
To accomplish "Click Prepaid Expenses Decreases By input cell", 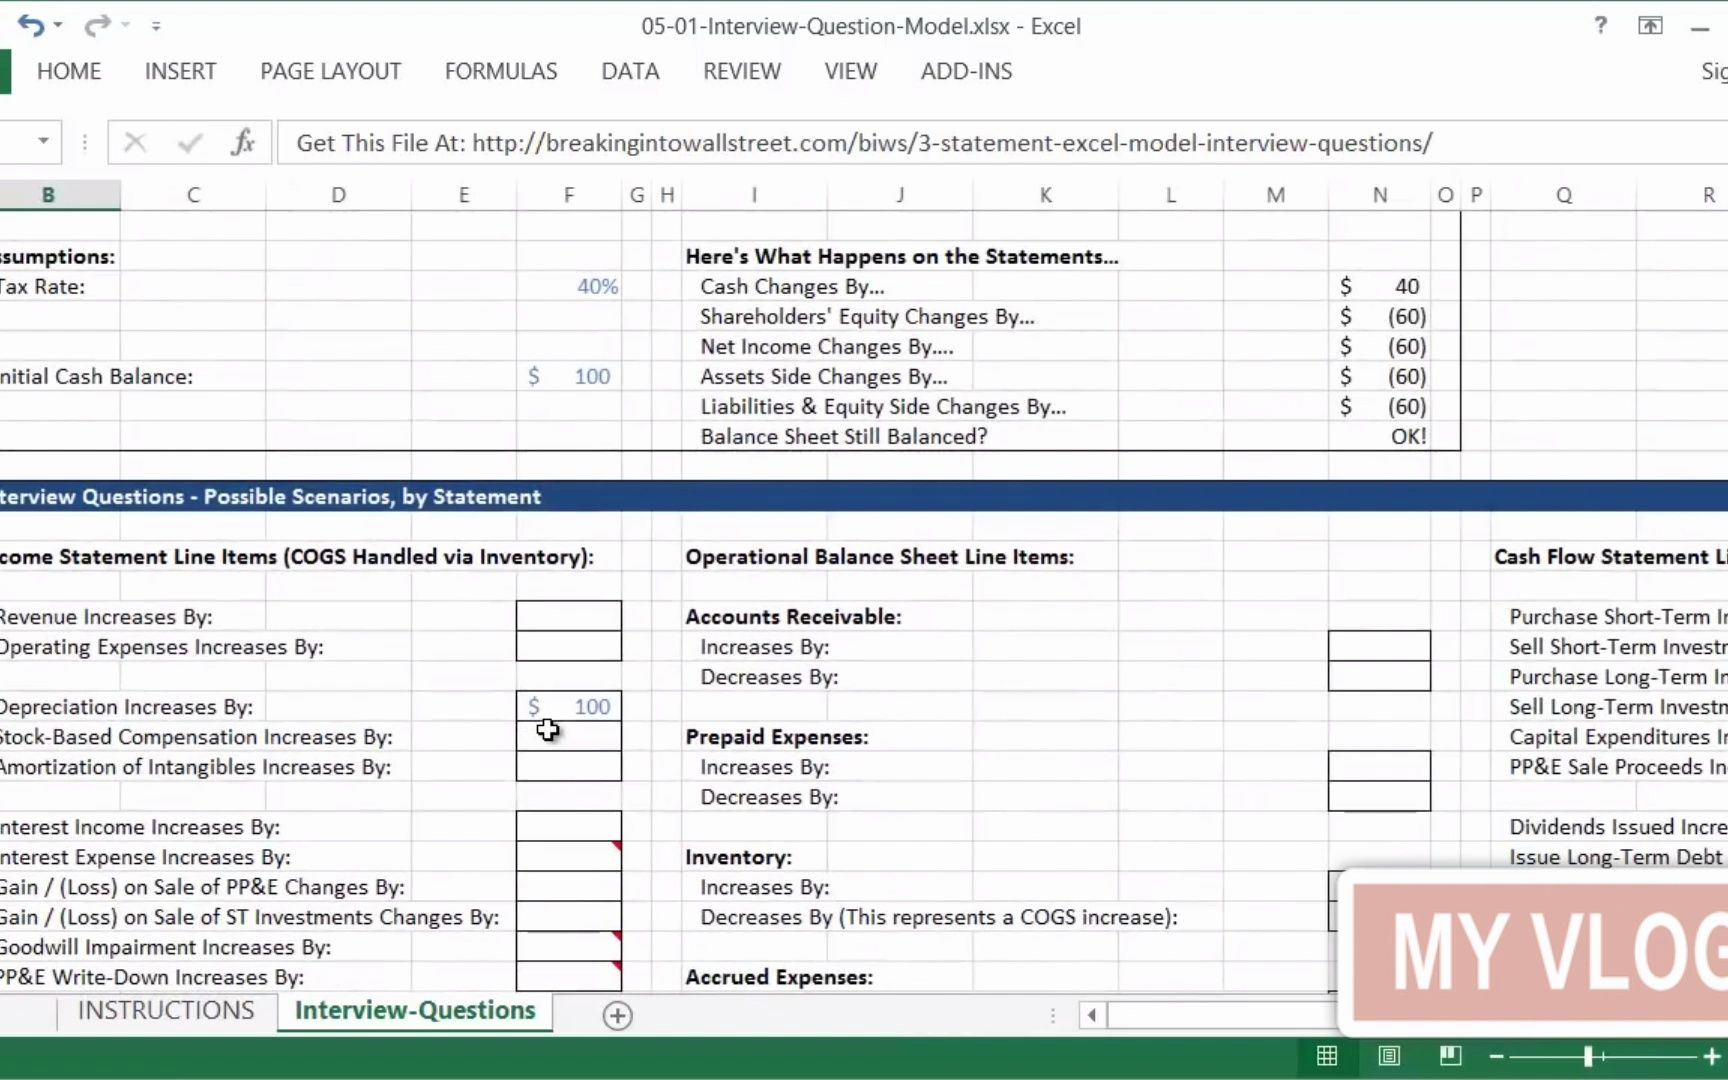I will coord(1379,796).
